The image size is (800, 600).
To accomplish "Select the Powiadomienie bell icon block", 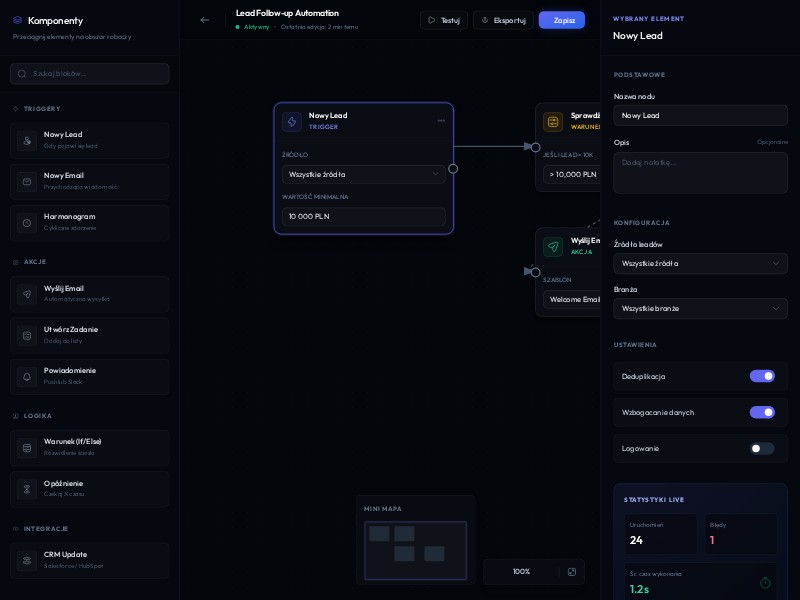I will [x=27, y=376].
